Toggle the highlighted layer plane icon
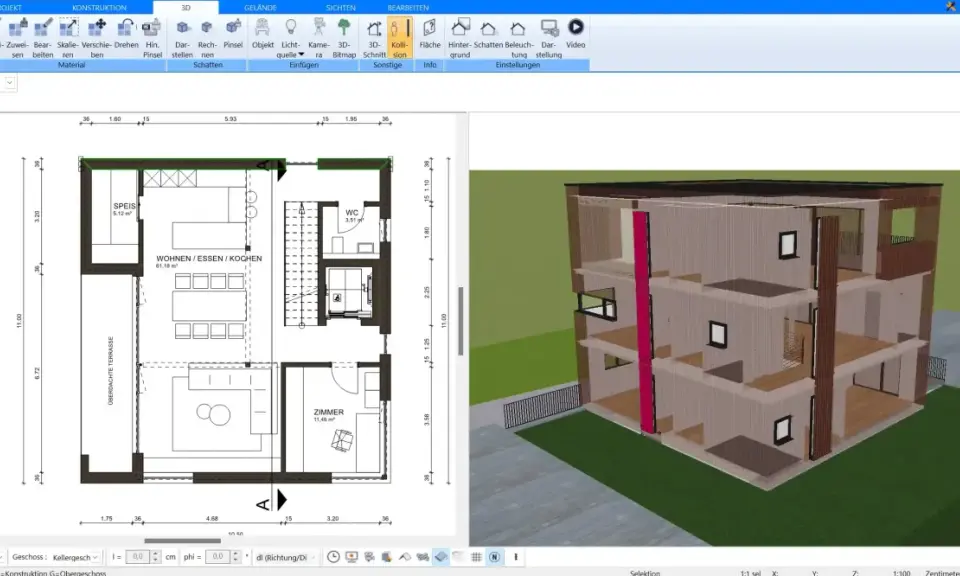Viewport: 960px width, 576px height. tap(441, 556)
